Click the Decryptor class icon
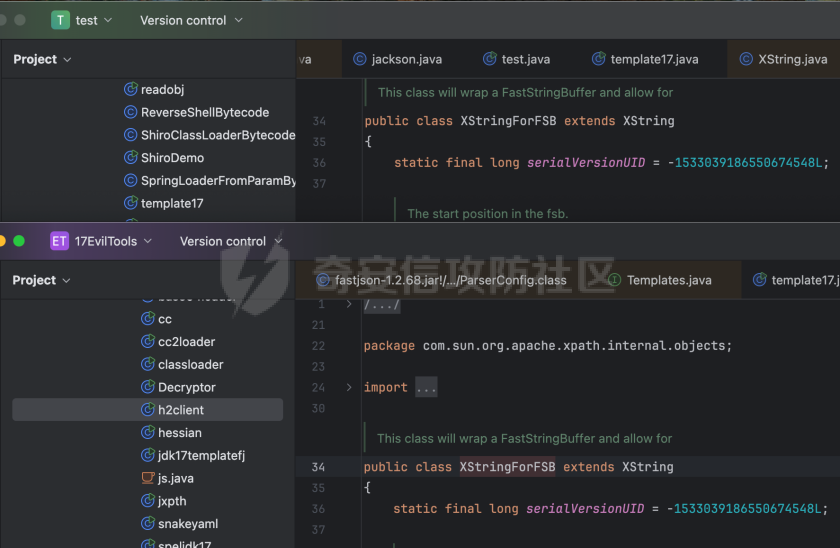This screenshot has height=548, width=840. pyautogui.click(x=148, y=387)
